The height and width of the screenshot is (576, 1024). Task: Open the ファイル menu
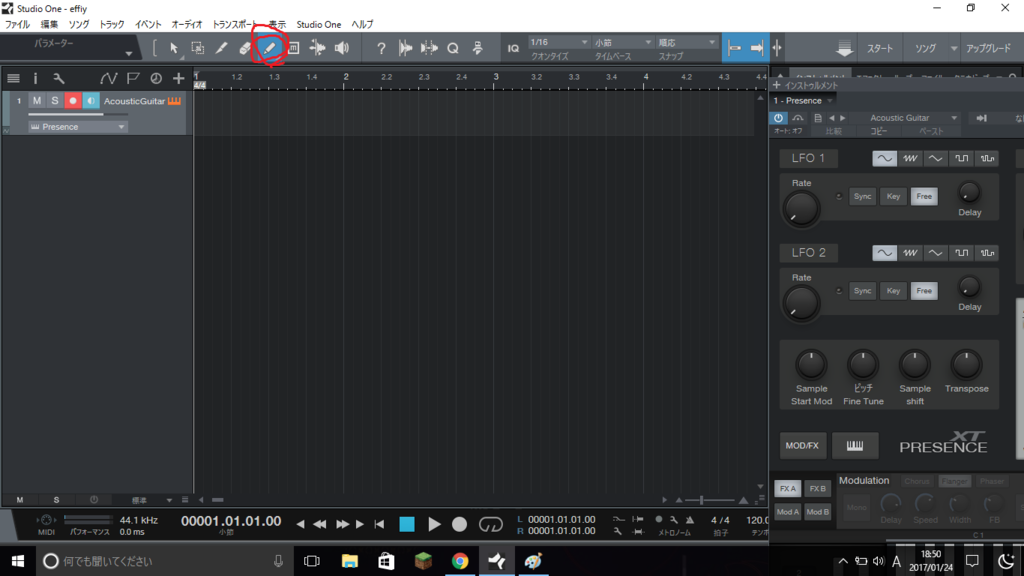(18, 24)
